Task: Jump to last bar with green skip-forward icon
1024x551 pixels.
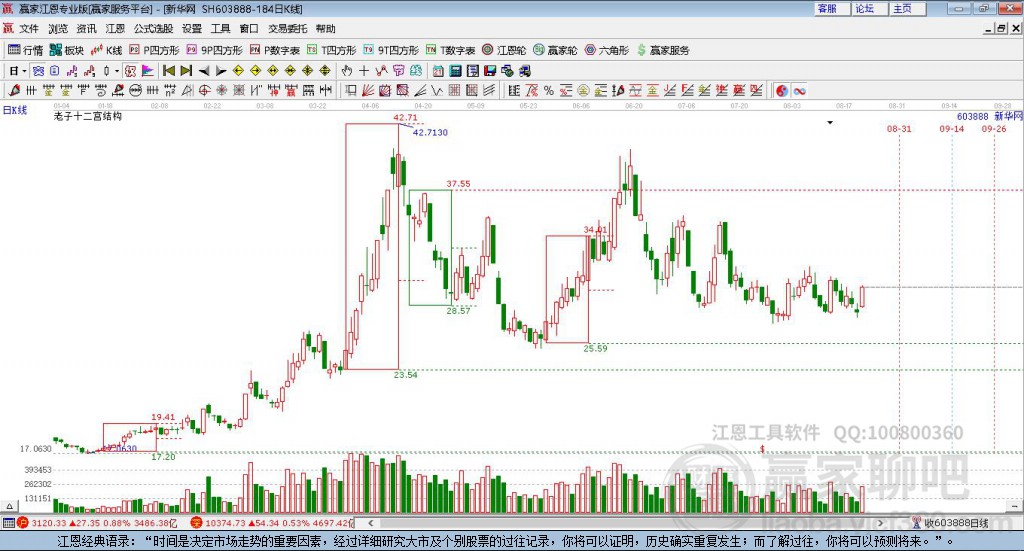Action: (x=186, y=71)
